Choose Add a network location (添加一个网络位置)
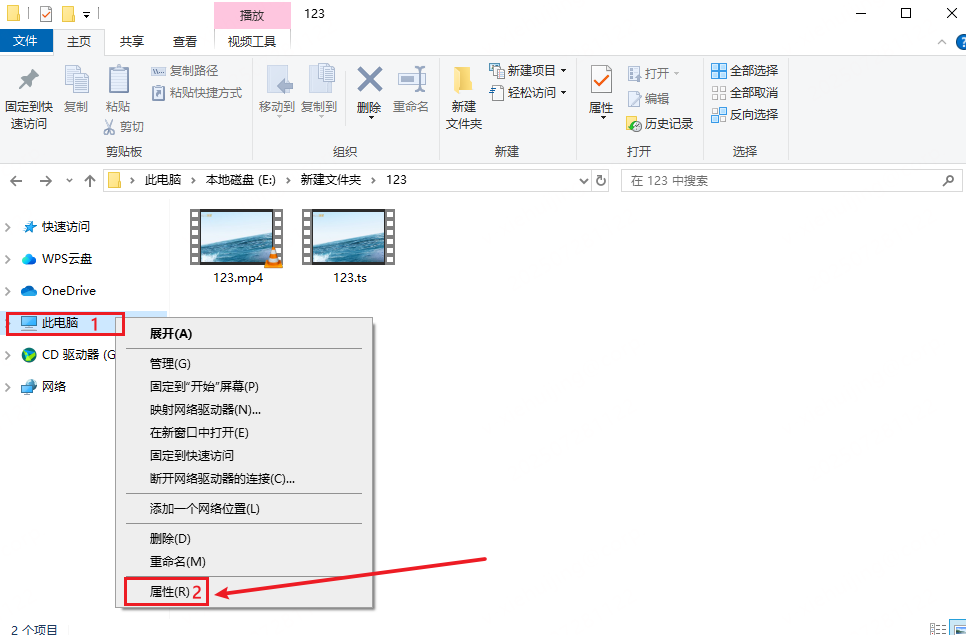The width and height of the screenshot is (966, 635). (244, 509)
